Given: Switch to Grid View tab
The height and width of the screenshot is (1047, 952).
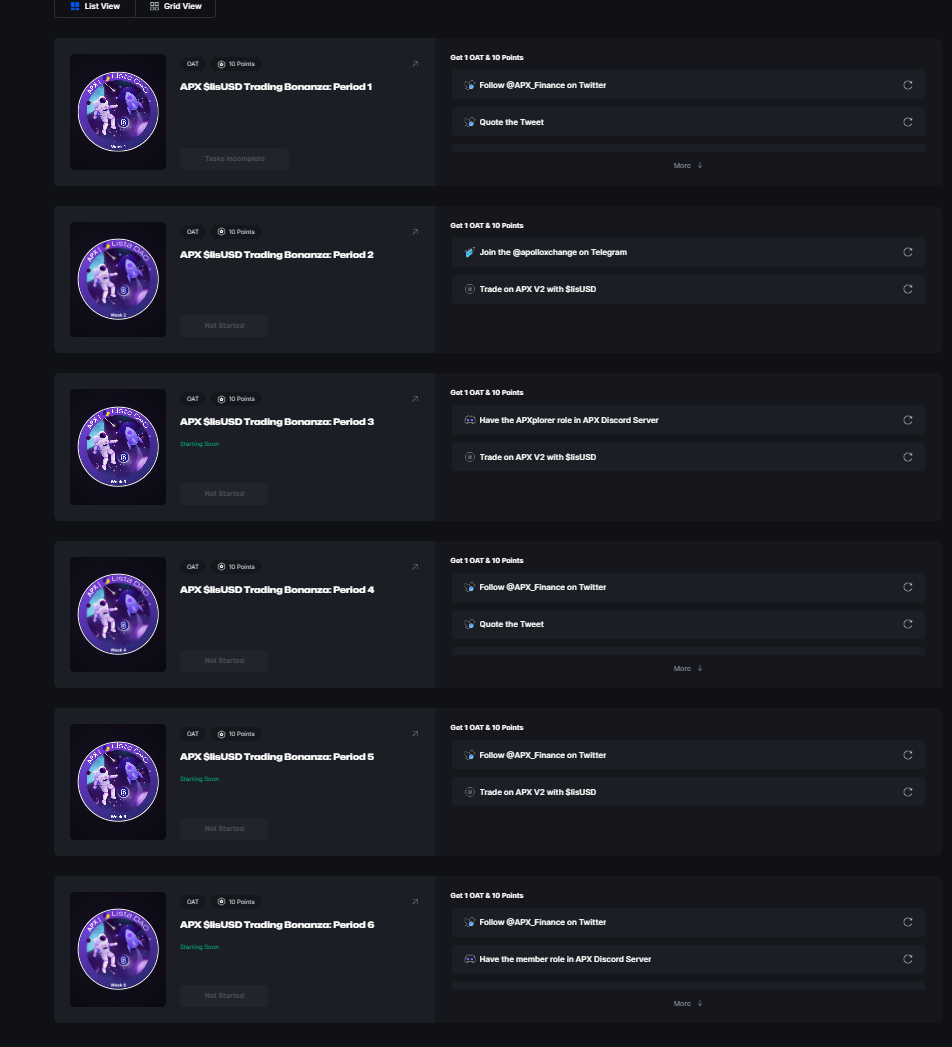Looking at the screenshot, I should pos(175,7).
